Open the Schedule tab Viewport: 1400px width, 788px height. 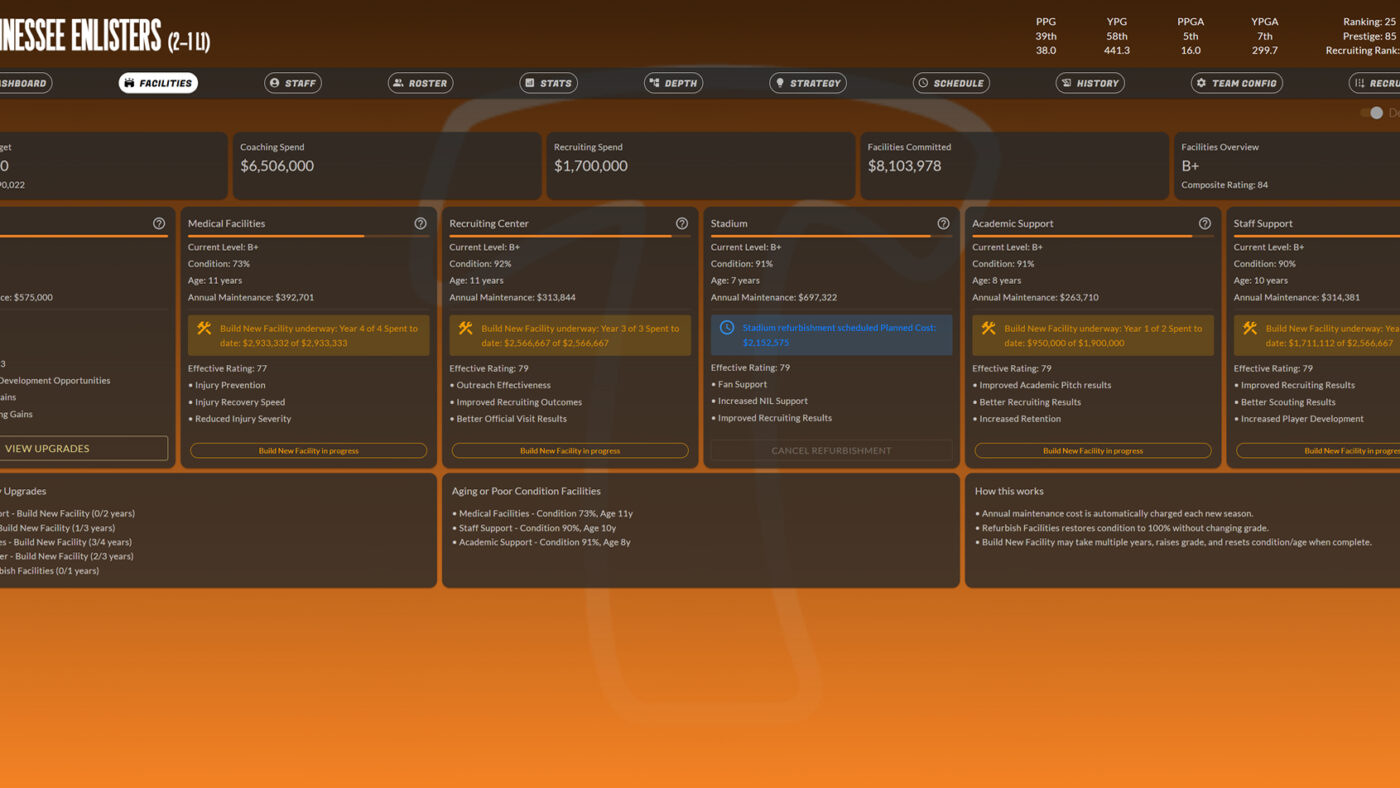(x=951, y=83)
